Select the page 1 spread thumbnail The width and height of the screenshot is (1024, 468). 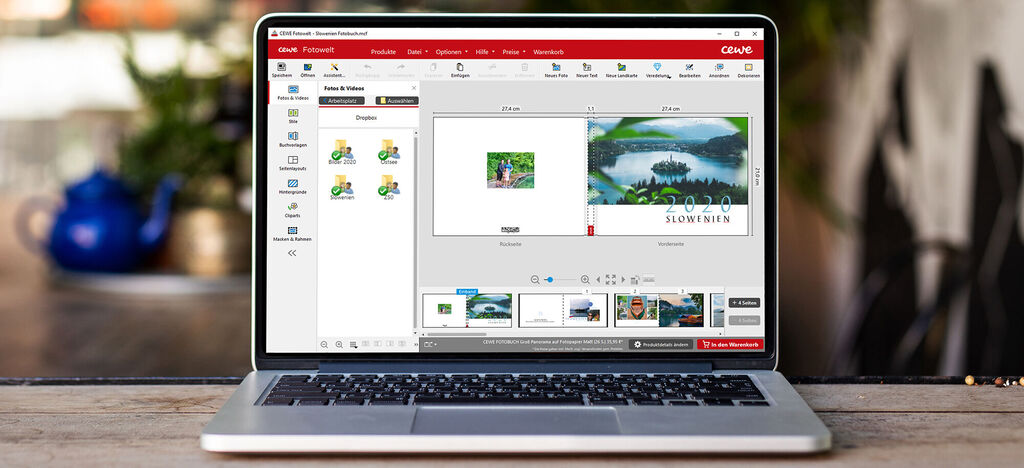click(x=563, y=310)
